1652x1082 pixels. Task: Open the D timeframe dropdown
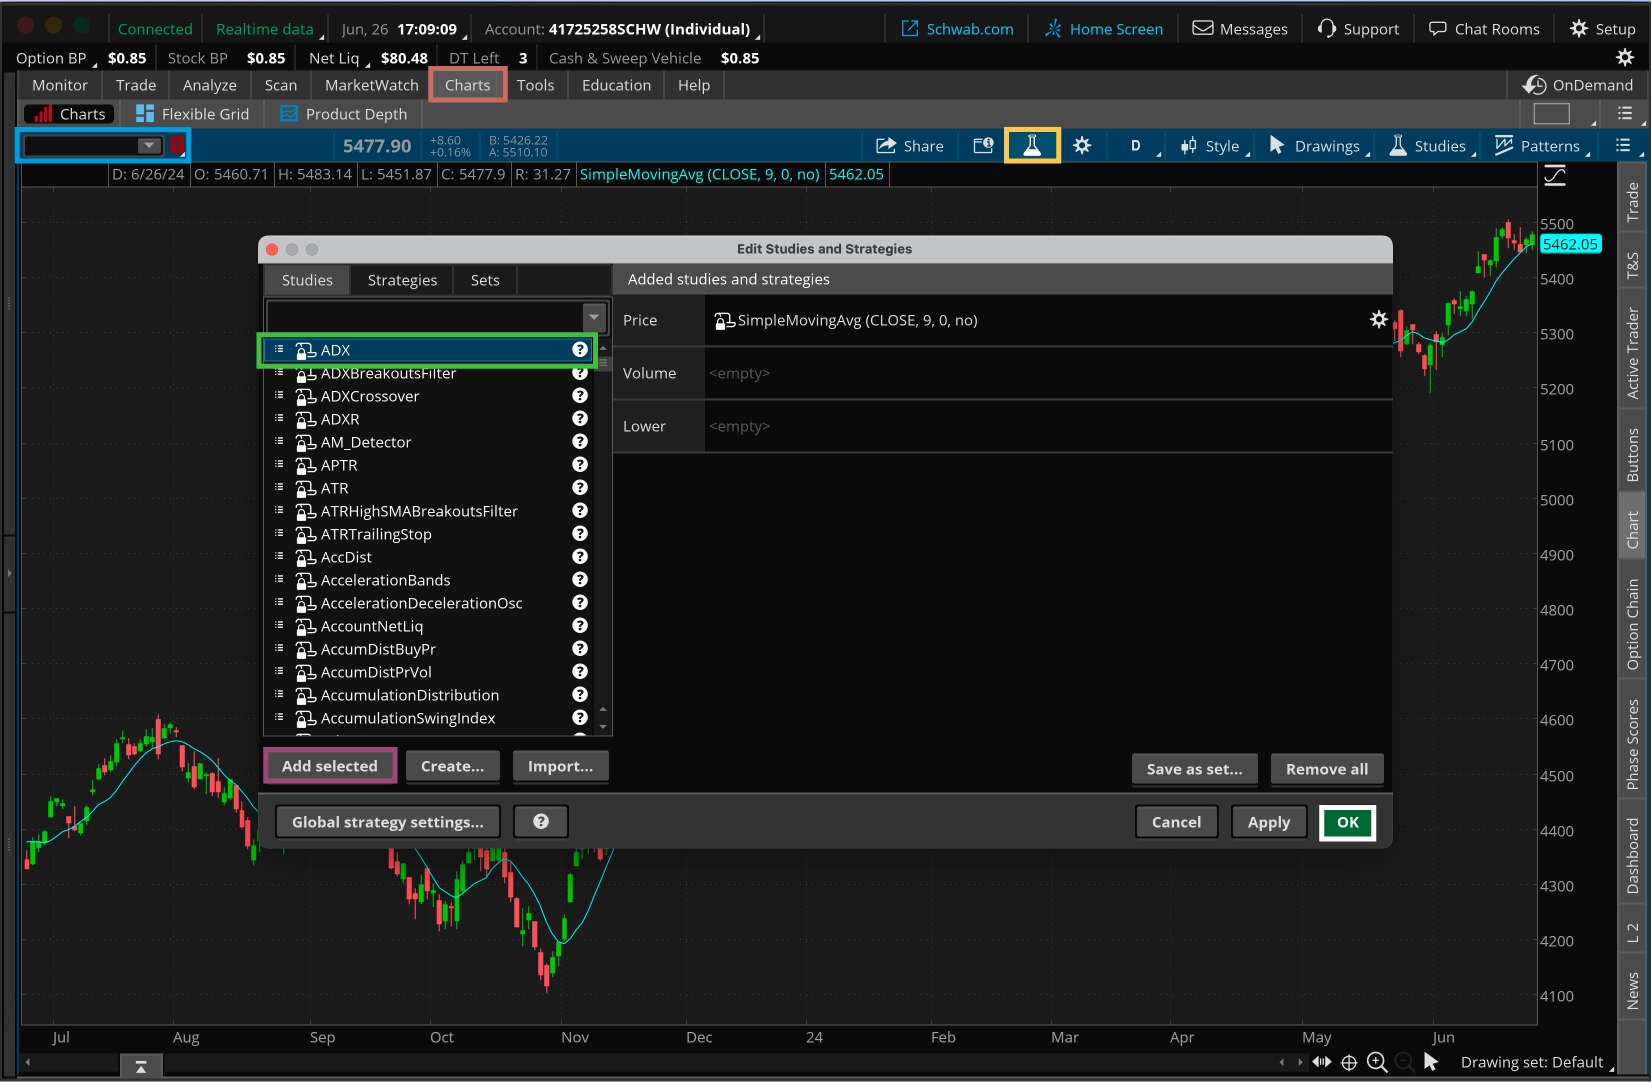[x=1137, y=146]
